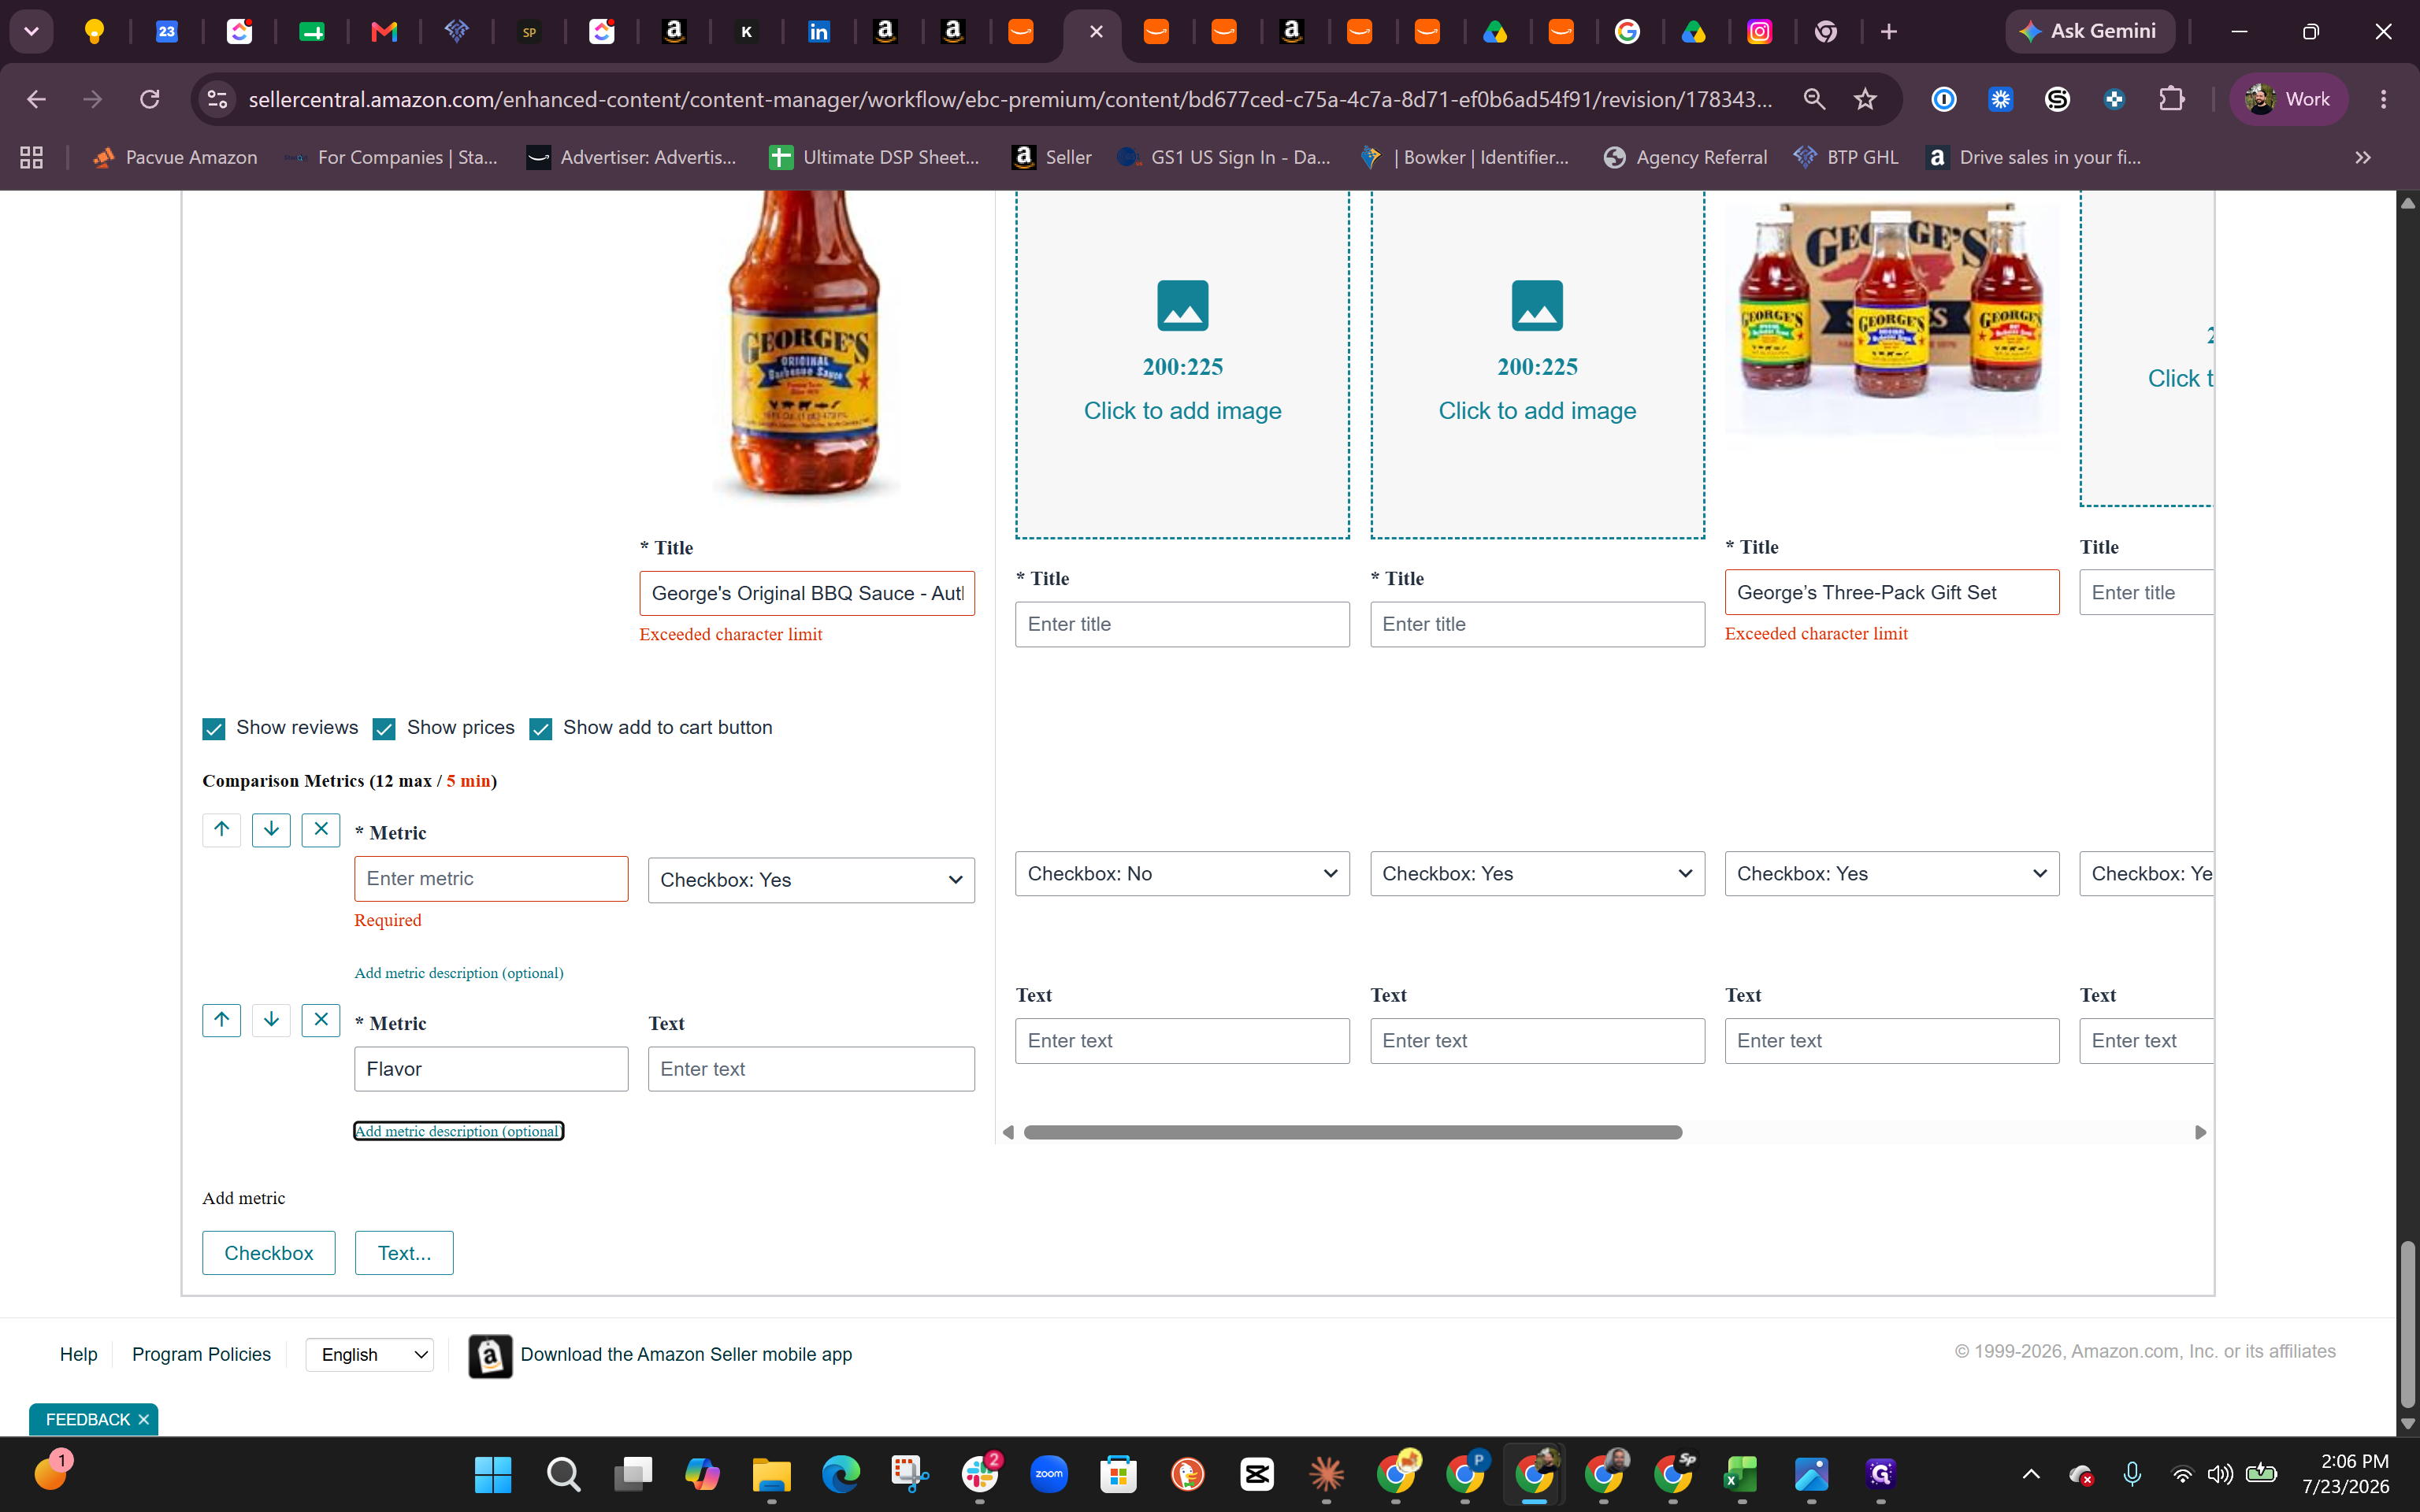This screenshot has width=2420, height=1512.
Task: Remove the Flavor metric row
Action: [321, 1020]
